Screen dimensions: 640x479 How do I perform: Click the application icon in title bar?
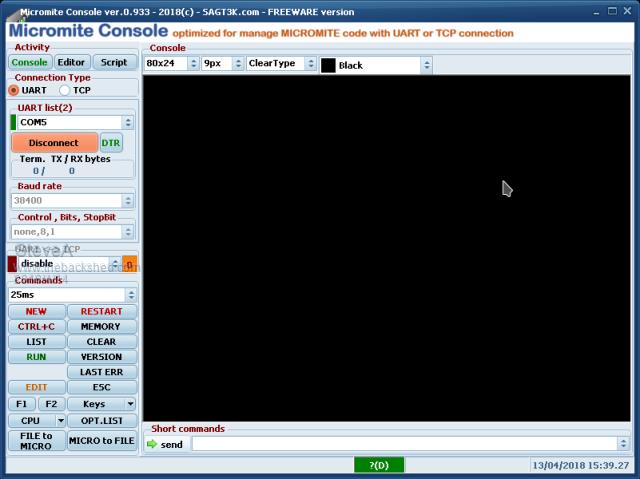coord(10,8)
